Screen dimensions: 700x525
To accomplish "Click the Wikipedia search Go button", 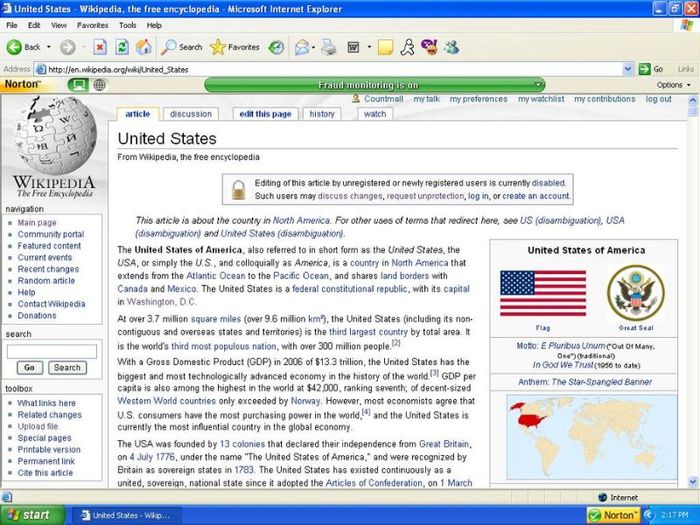I will click(x=28, y=367).
